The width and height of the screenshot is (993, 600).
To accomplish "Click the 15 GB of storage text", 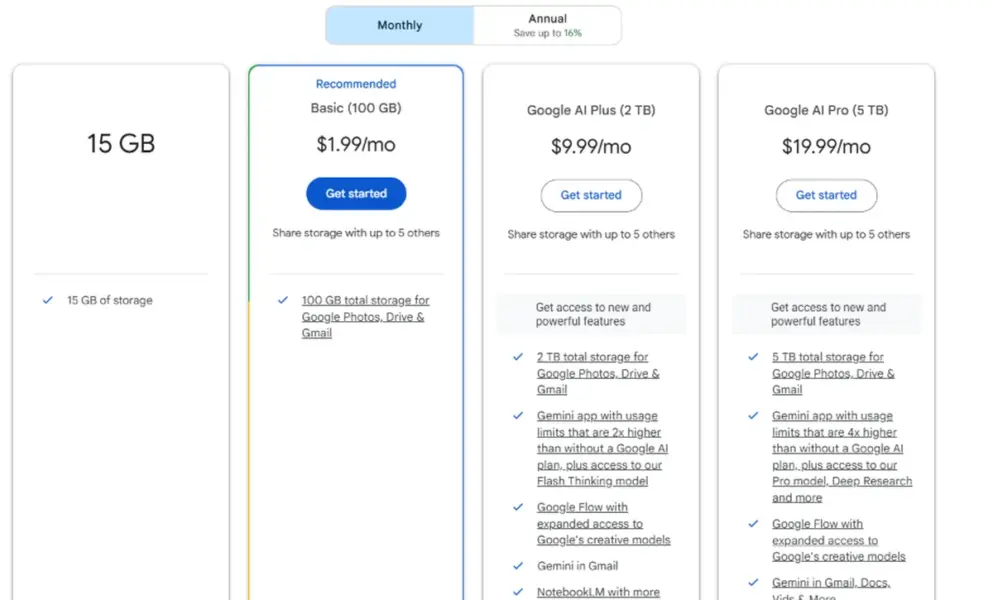I will [110, 300].
